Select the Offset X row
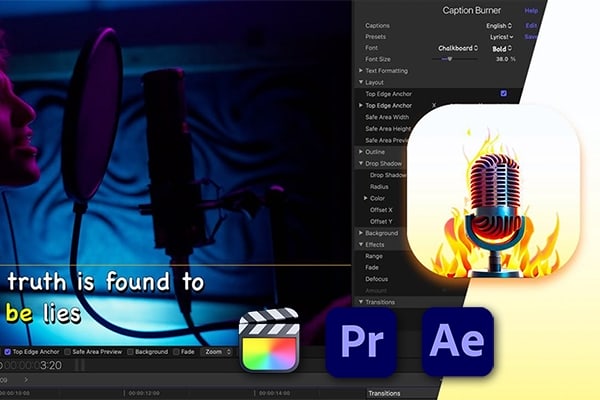The width and height of the screenshot is (600, 400). (381, 210)
